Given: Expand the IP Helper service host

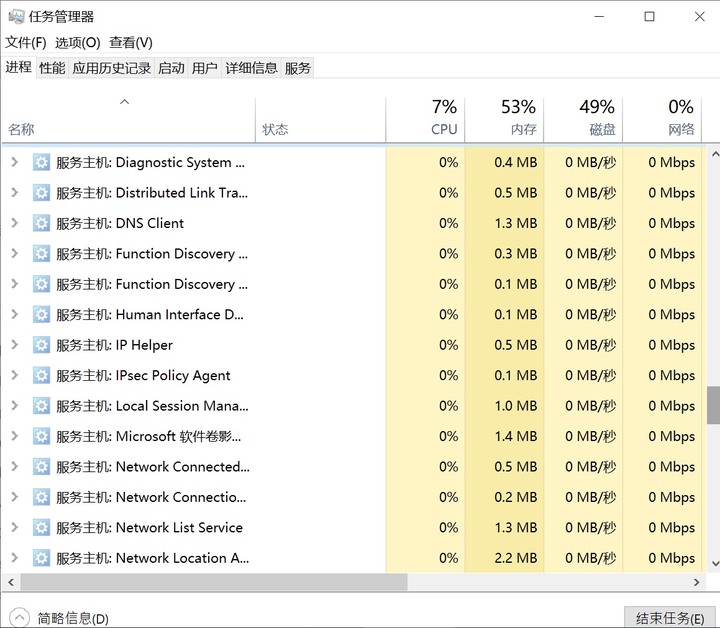Looking at the screenshot, I should [x=15, y=344].
